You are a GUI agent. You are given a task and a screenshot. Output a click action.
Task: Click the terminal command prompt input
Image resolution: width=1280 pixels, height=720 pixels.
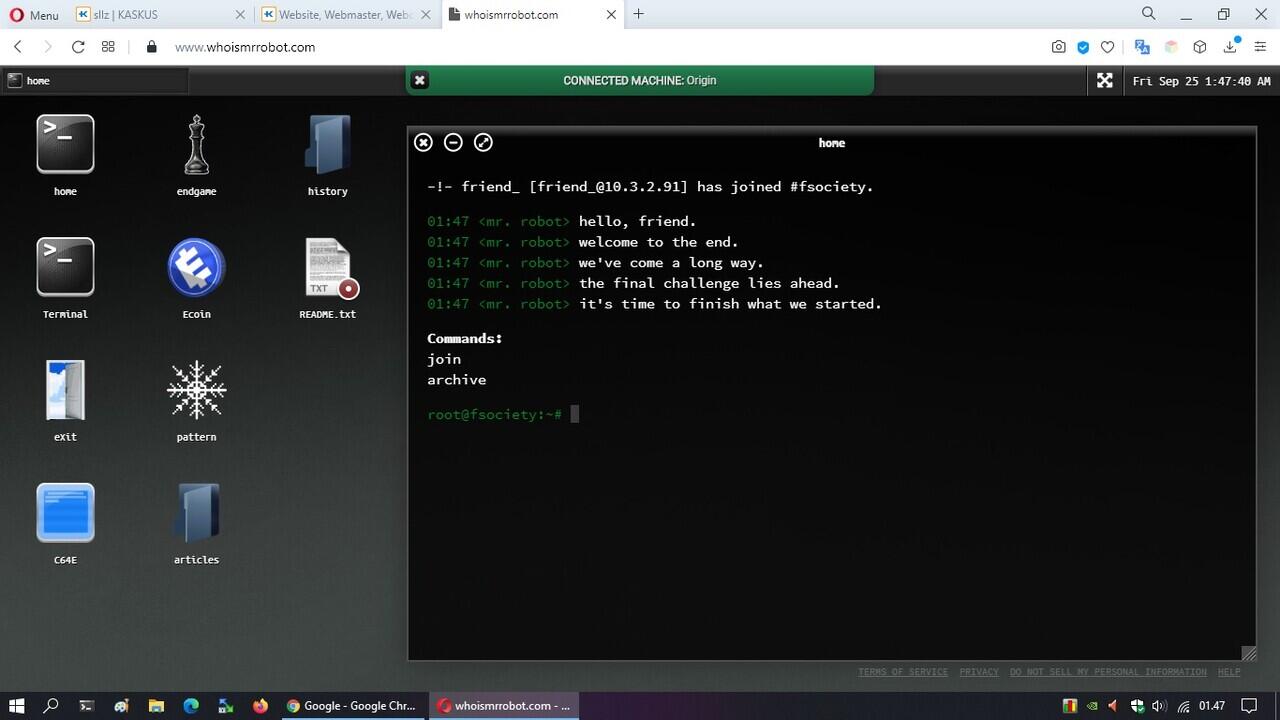575,414
